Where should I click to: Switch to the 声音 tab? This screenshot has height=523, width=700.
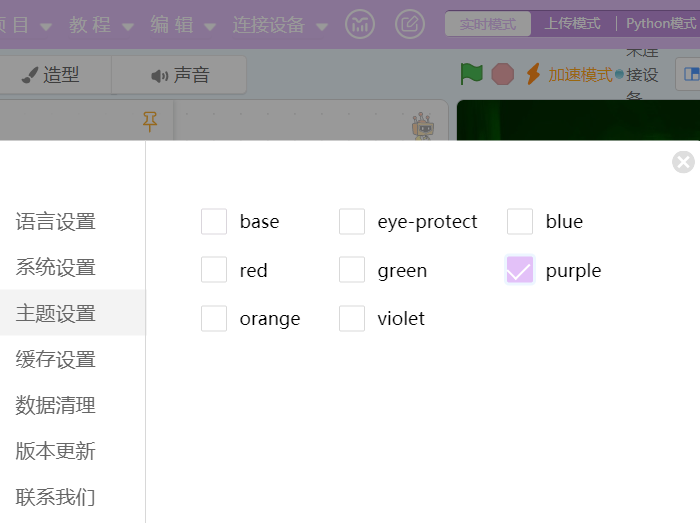click(179, 75)
